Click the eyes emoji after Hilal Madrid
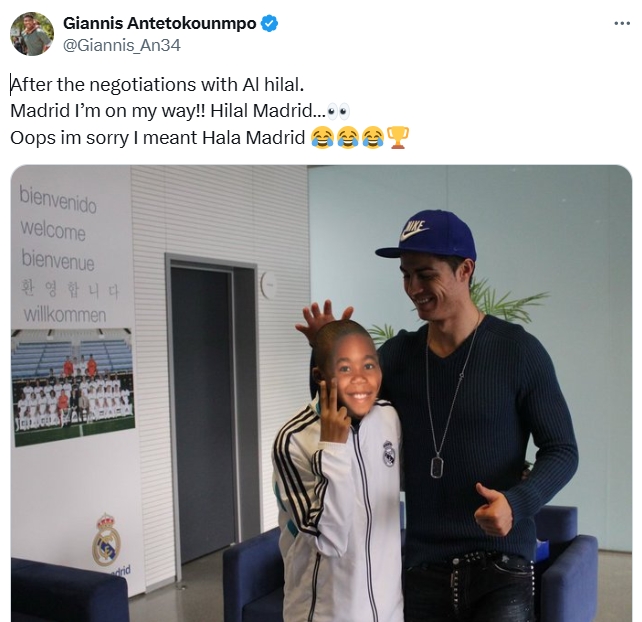 339,111
